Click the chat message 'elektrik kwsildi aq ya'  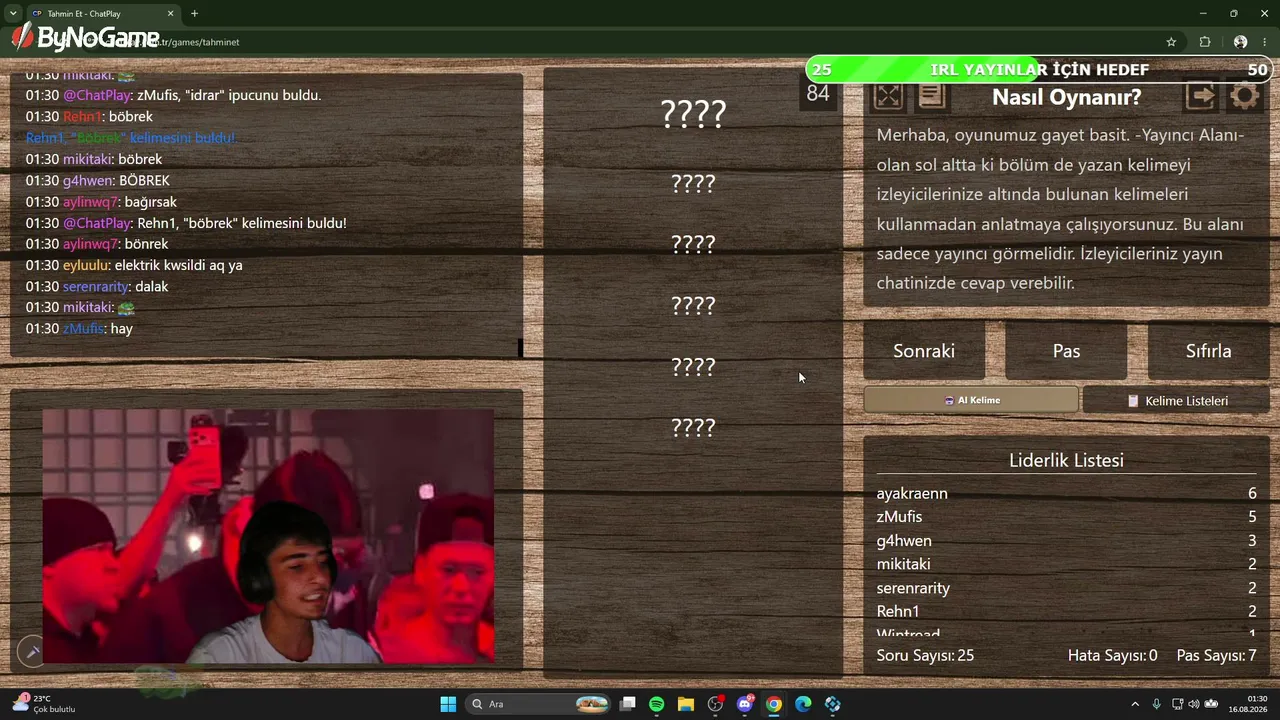[134, 265]
